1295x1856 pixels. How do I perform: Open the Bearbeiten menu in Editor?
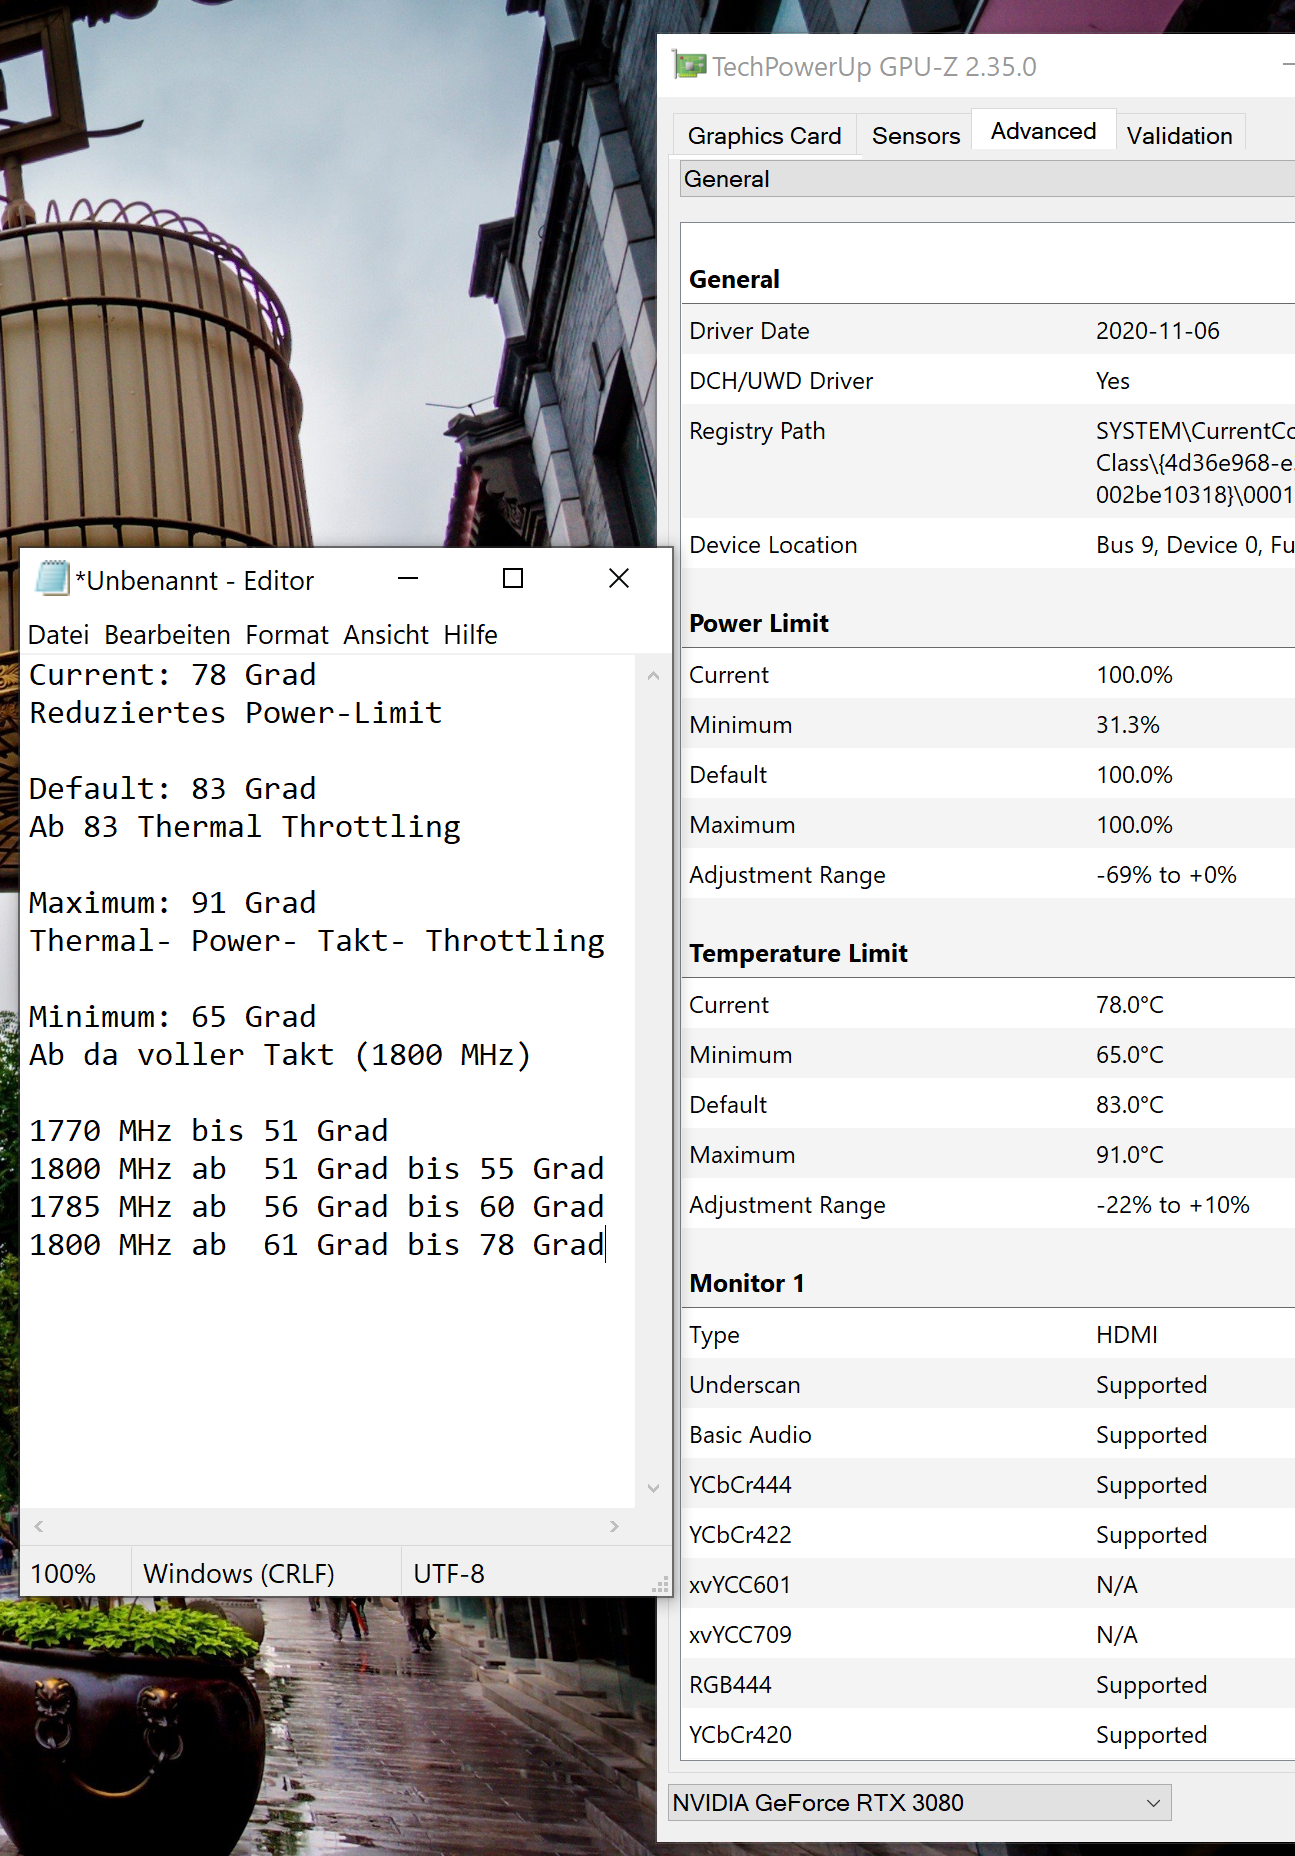(x=167, y=635)
